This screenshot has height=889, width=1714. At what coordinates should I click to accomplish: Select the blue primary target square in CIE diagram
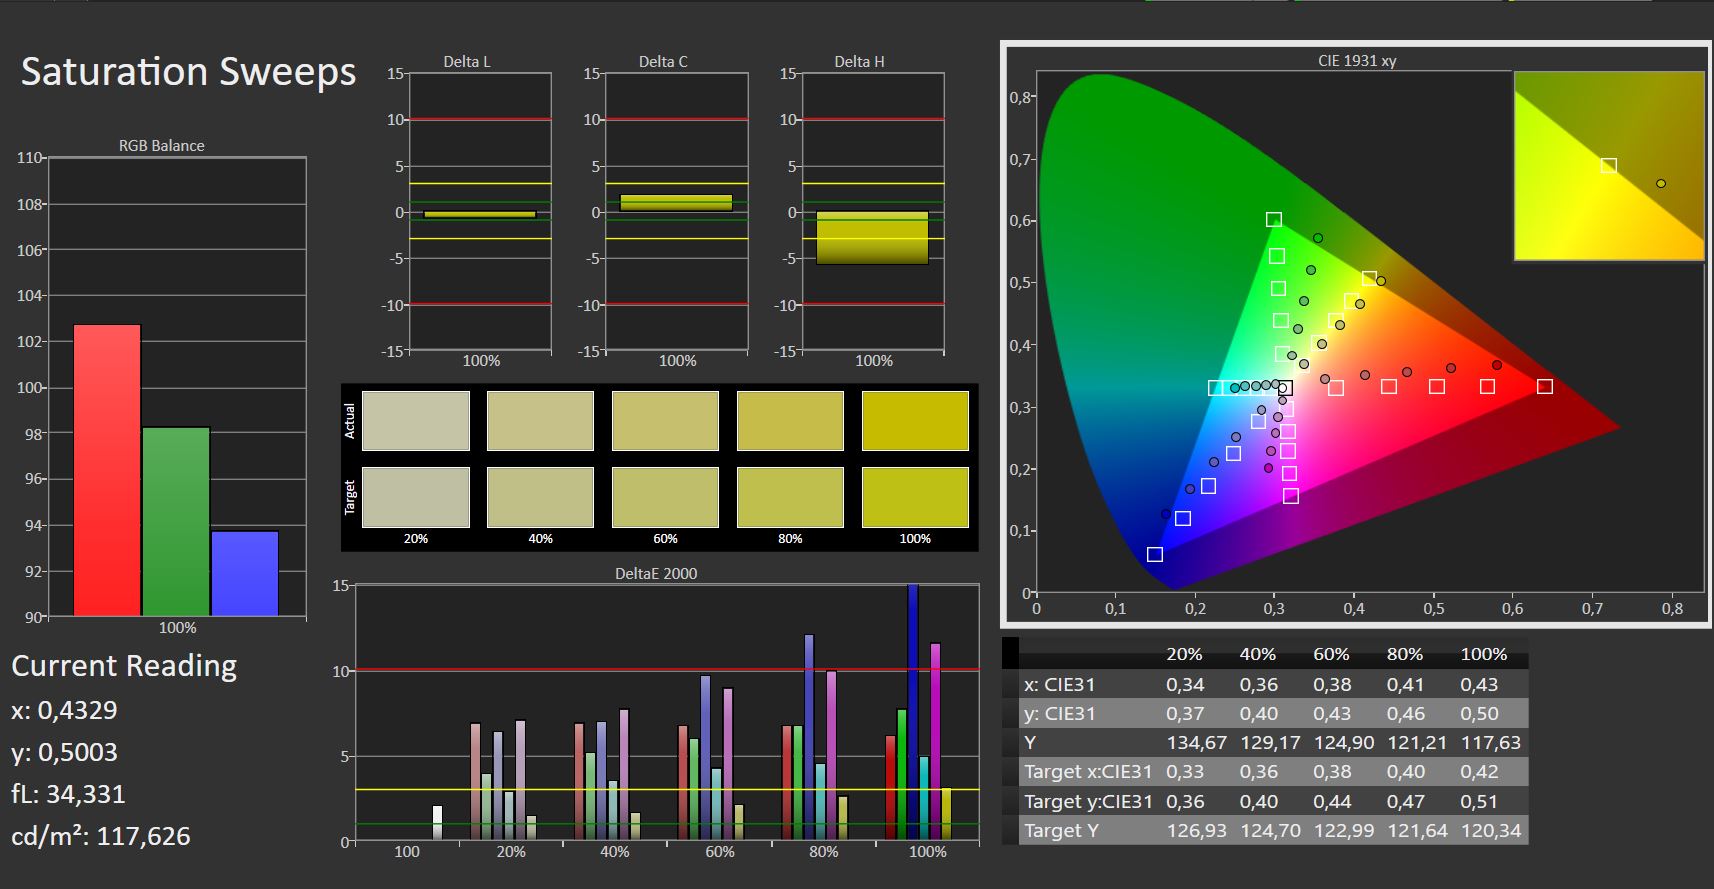tap(1155, 554)
